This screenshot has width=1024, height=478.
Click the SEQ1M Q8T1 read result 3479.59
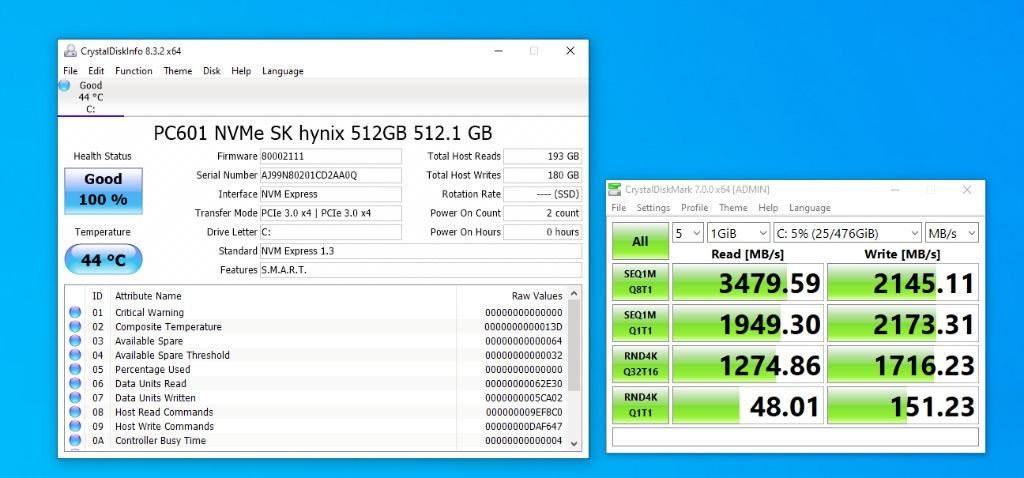(748, 282)
